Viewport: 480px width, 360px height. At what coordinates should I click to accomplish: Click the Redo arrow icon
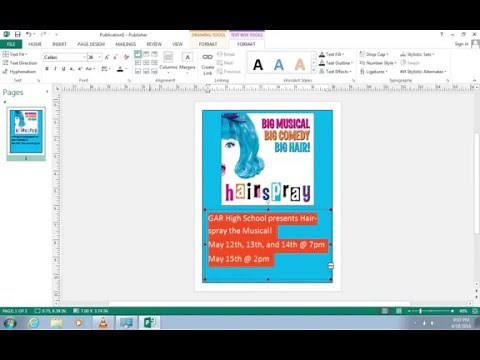43,34
